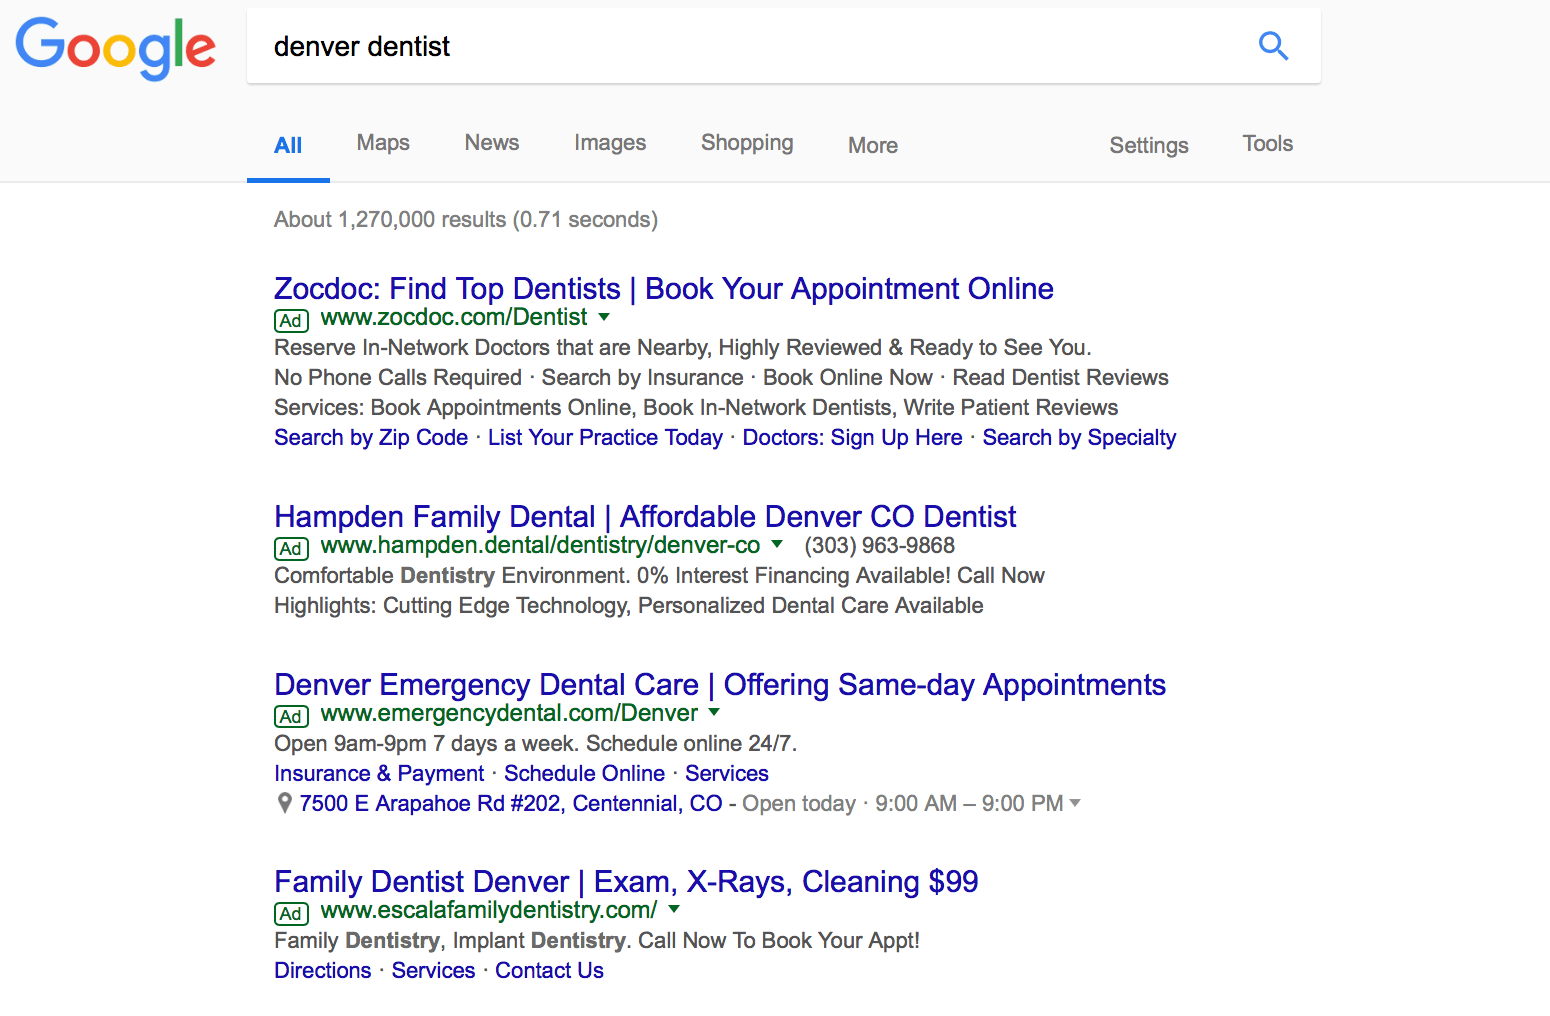Image resolution: width=1550 pixels, height=1016 pixels.
Task: Click the Doctors: Sign Up Here sitelink
Action: (852, 438)
